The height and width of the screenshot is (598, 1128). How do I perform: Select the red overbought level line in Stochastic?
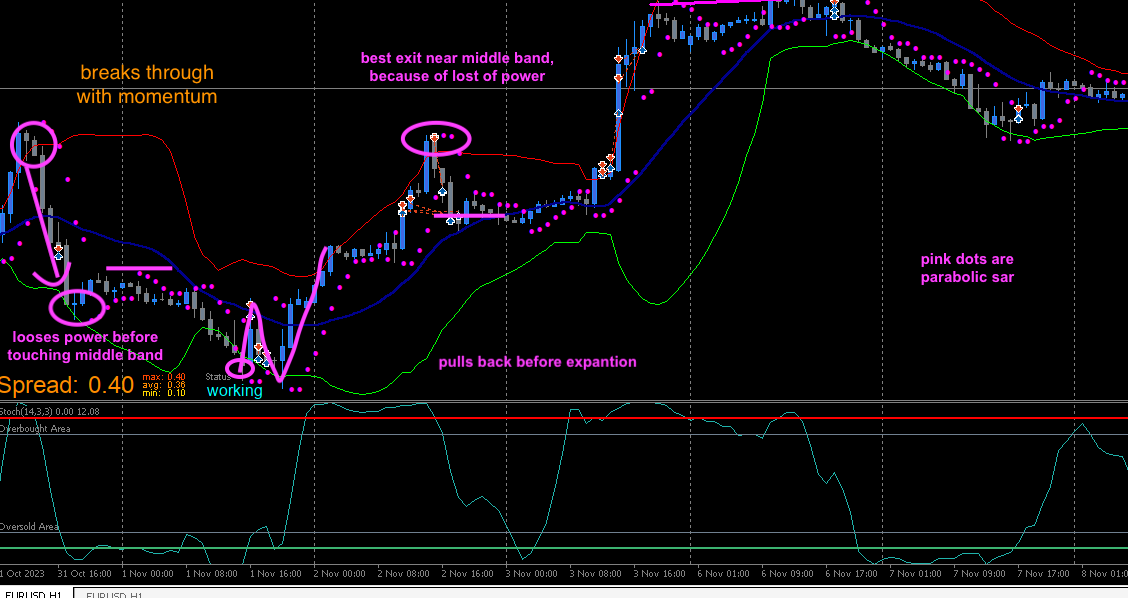[564, 417]
